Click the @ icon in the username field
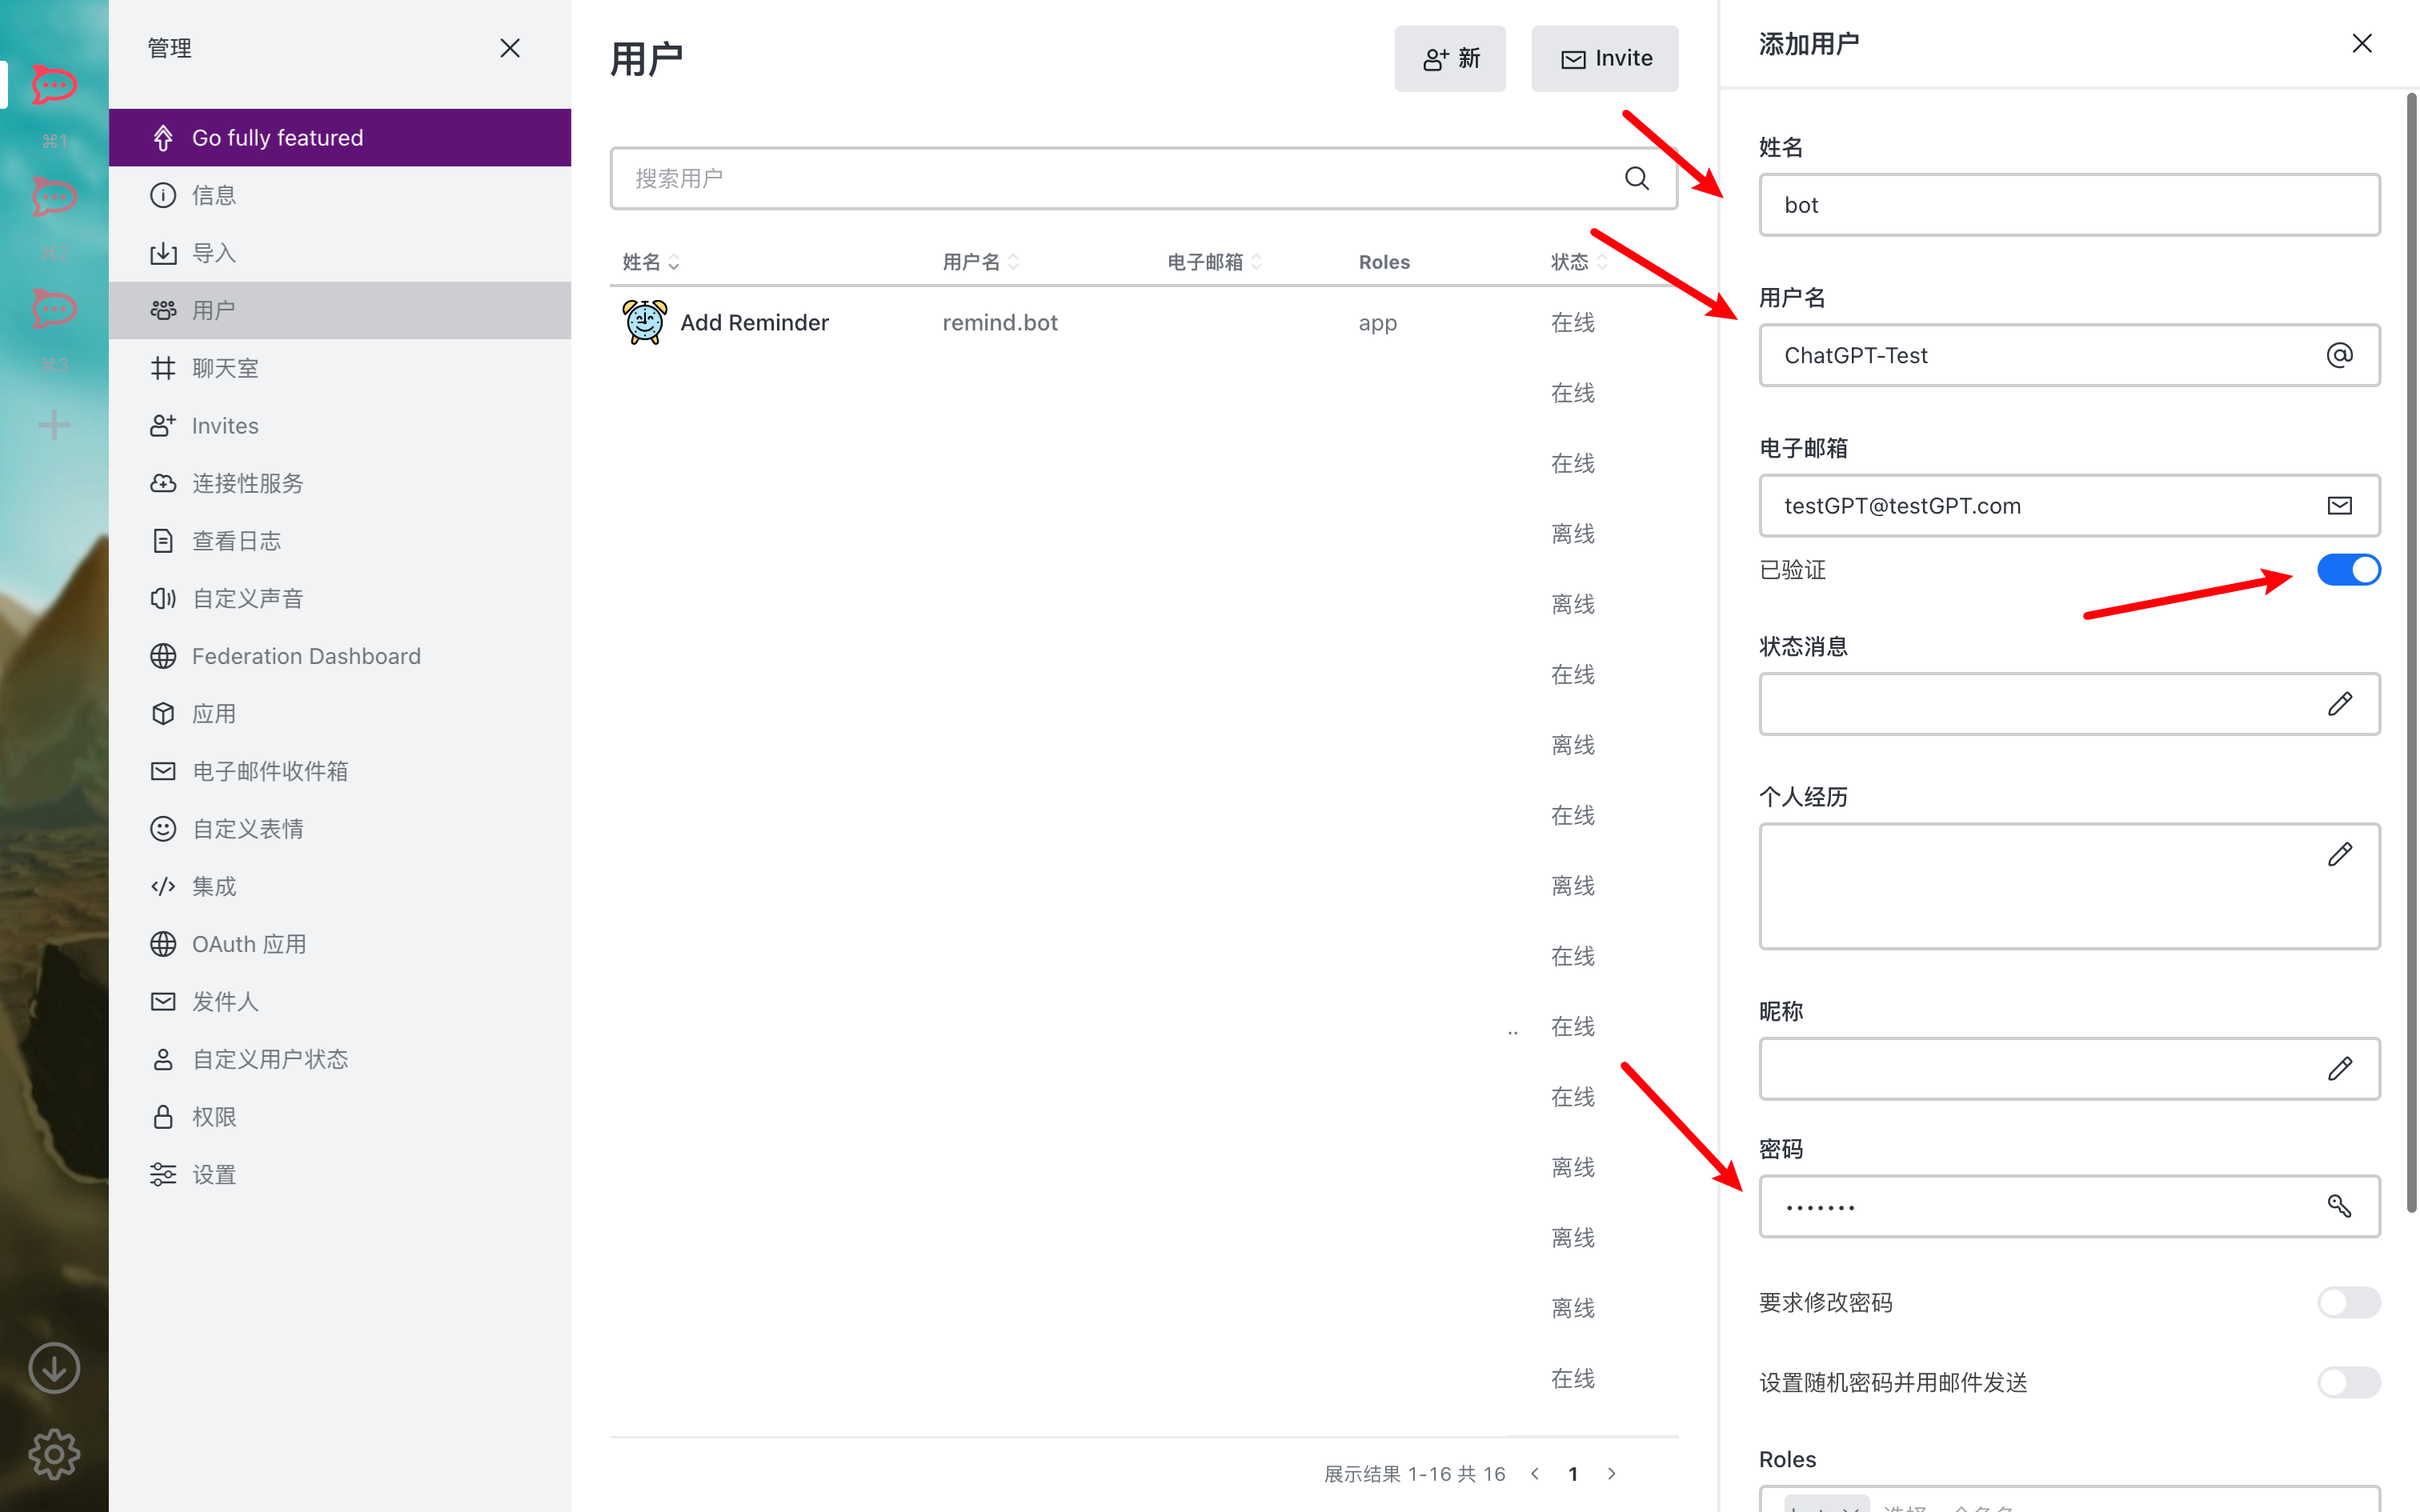This screenshot has width=2420, height=1512. 2340,355
